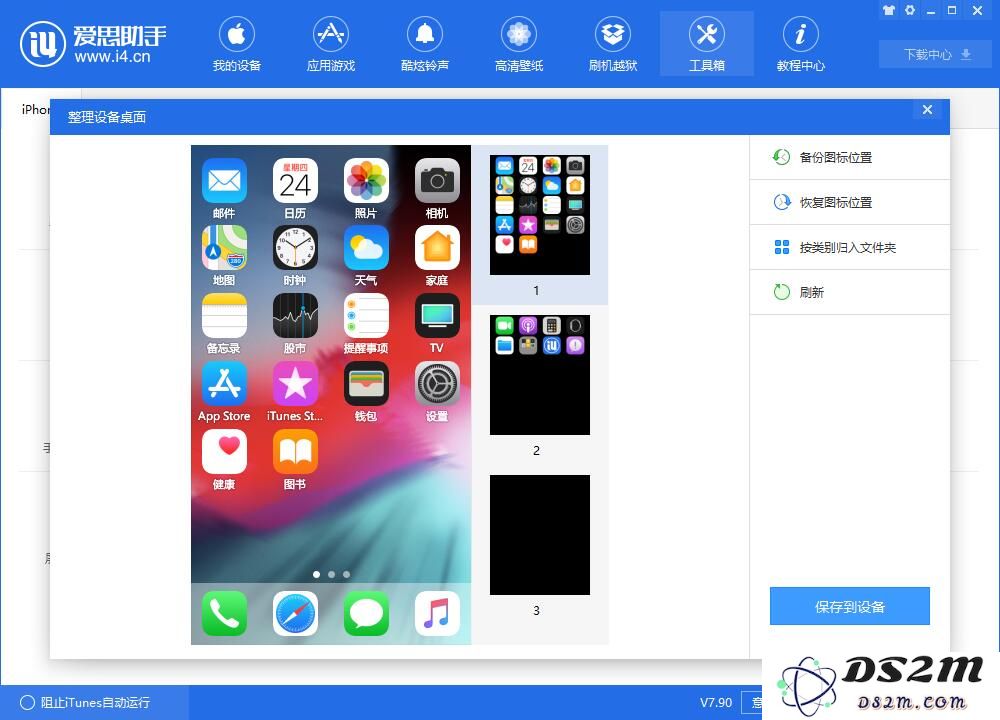This screenshot has height=720, width=1000.
Task: Select the 股市 Stocks icon
Action: click(295, 316)
